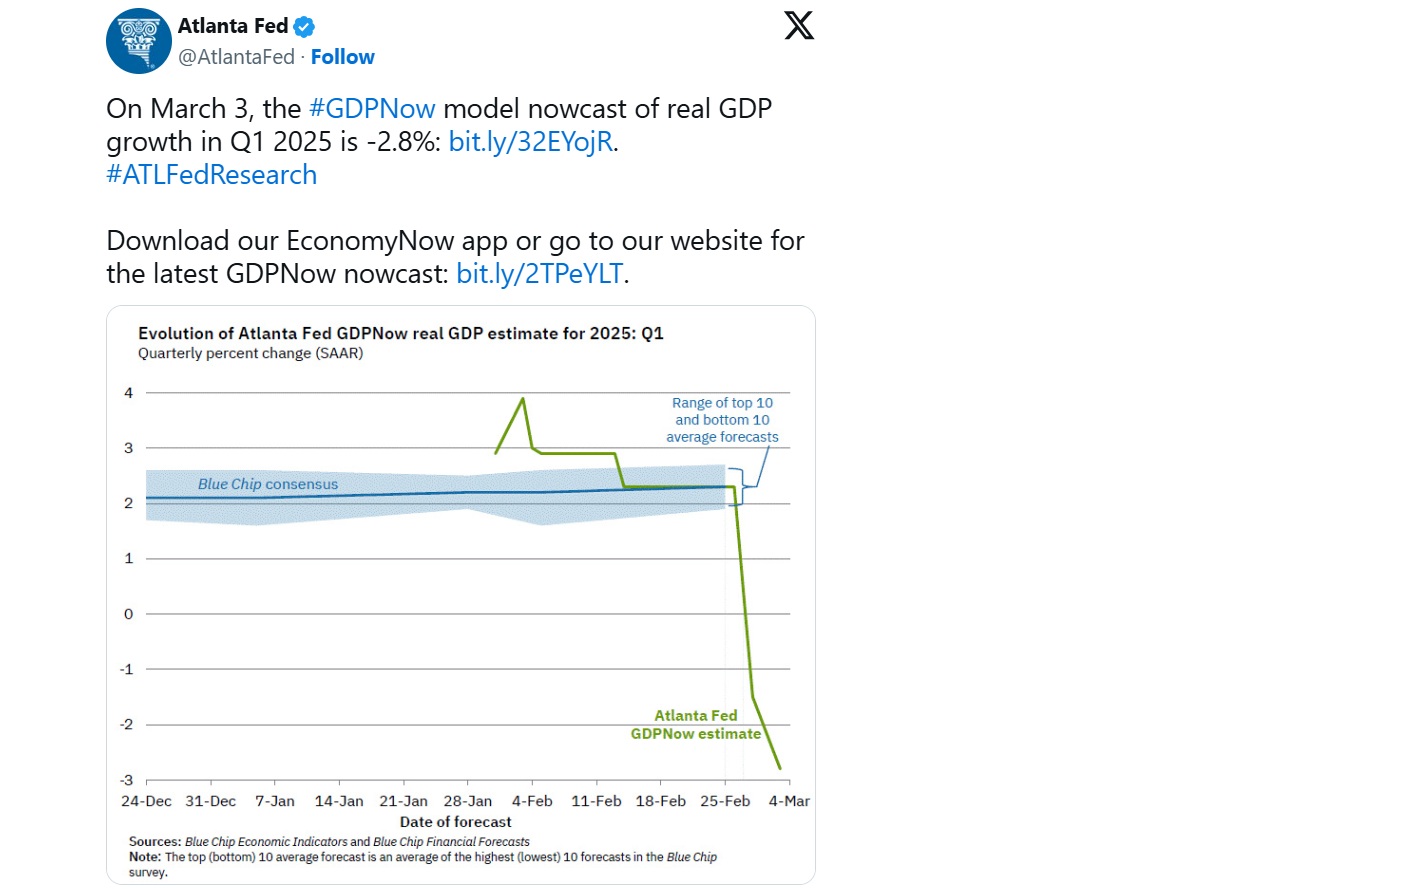This screenshot has height=889, width=1407.
Task: Follow the Atlanta Fed account
Action: tap(342, 57)
